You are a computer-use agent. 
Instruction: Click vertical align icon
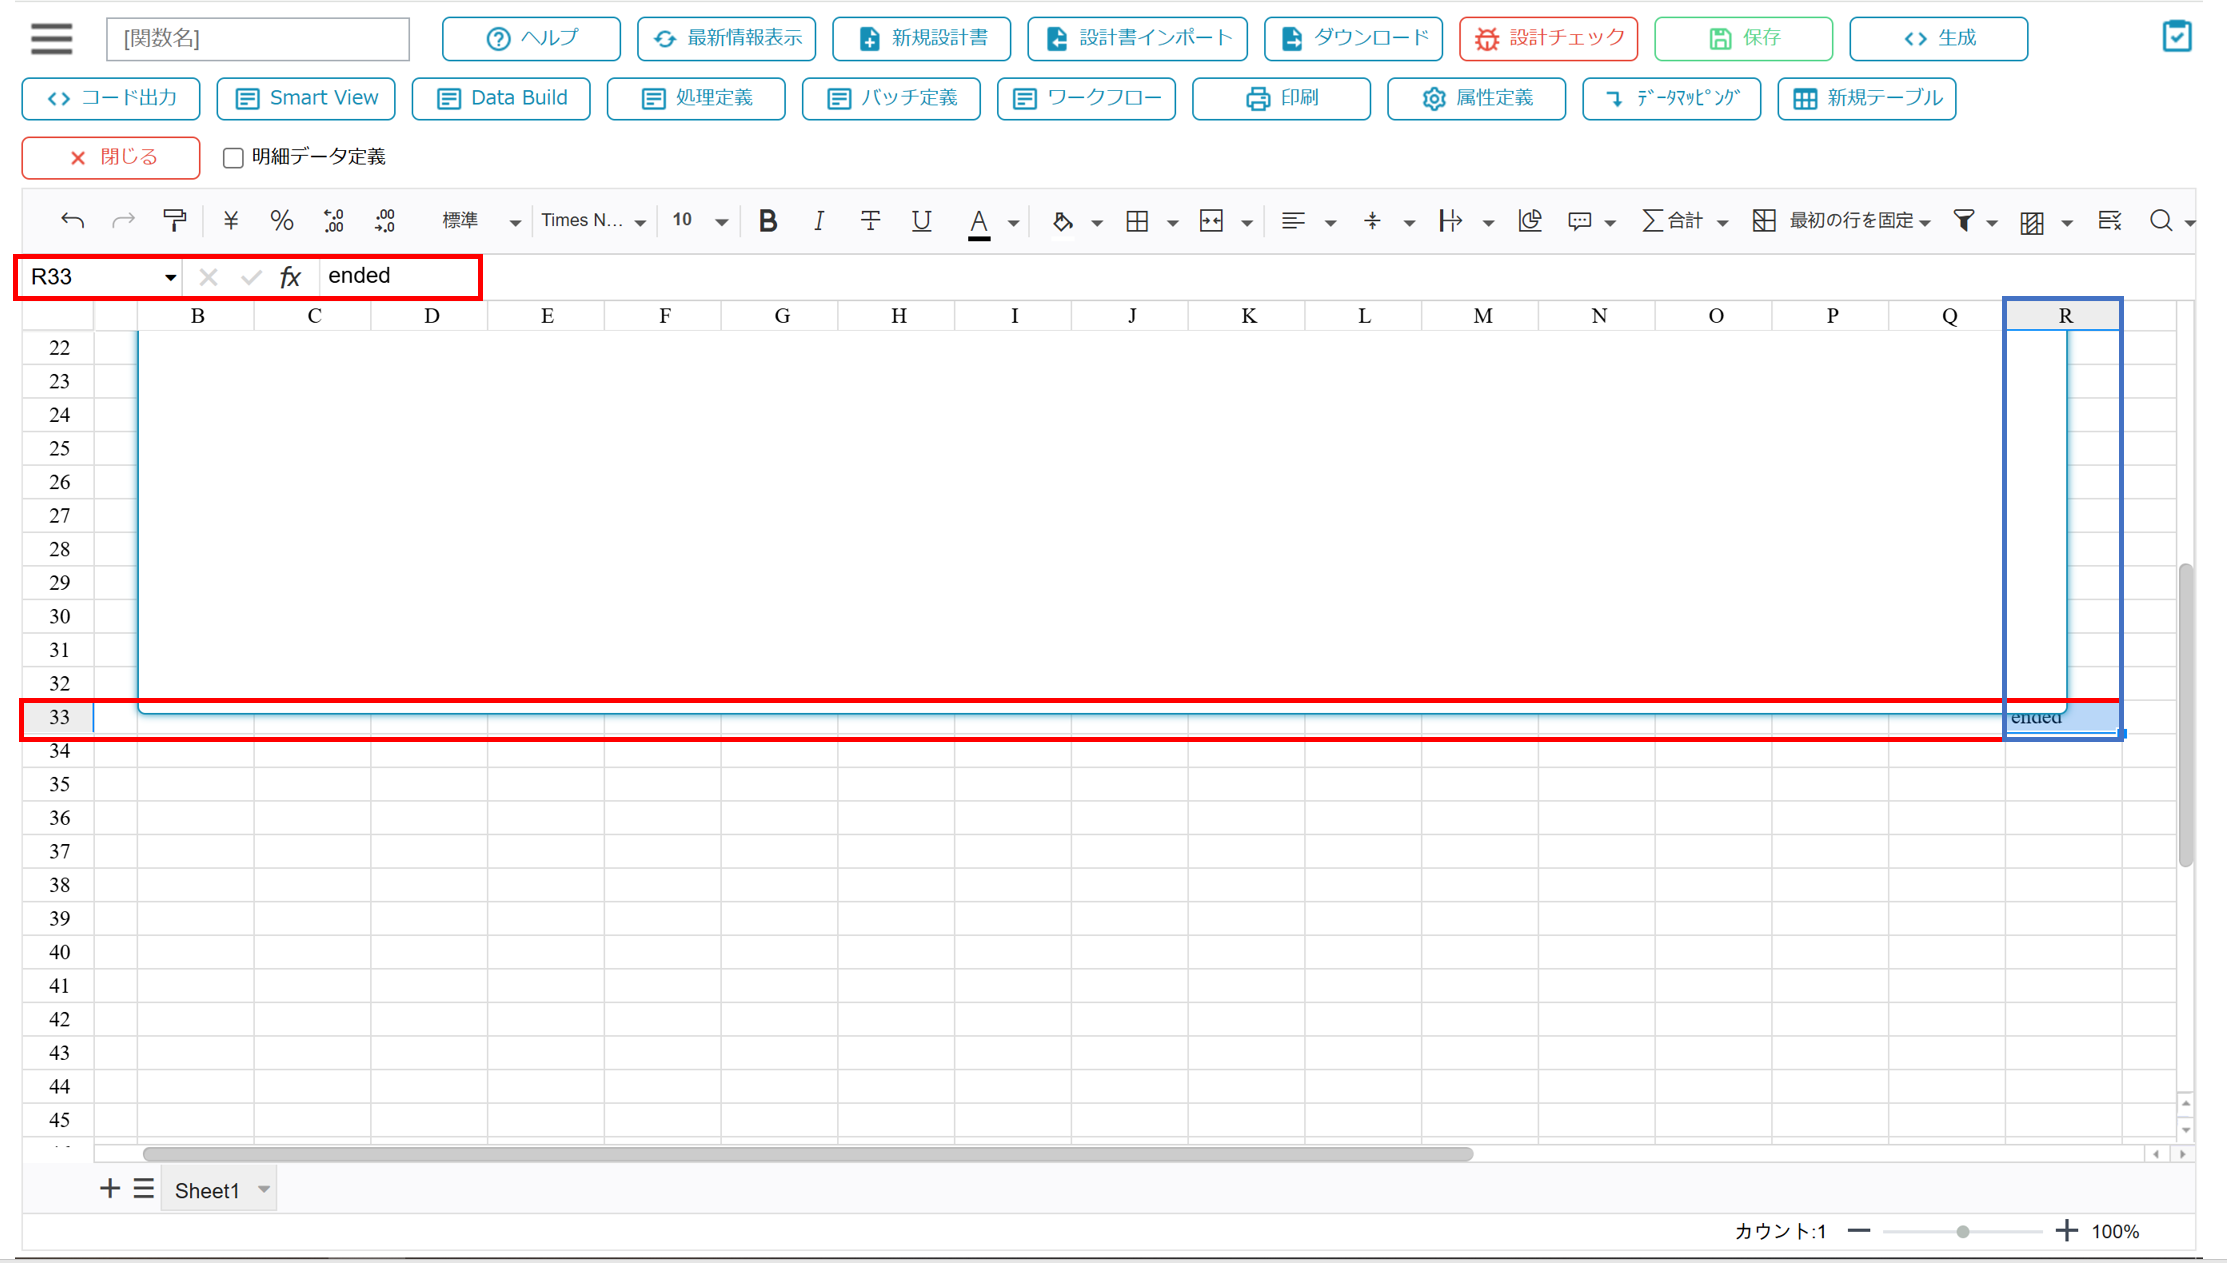click(1372, 221)
